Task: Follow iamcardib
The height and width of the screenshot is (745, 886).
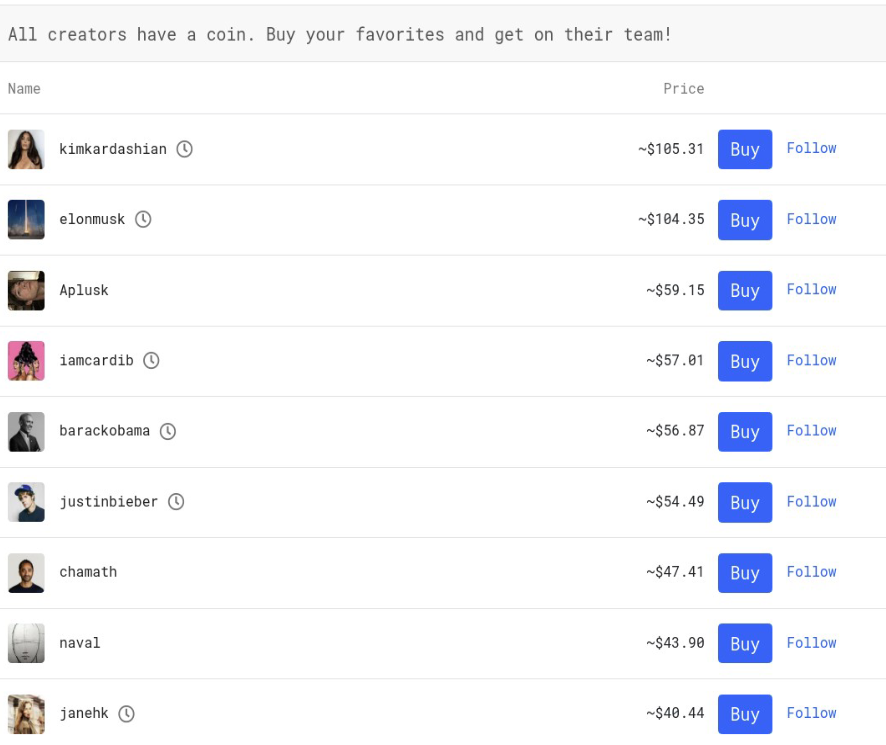Action: (811, 361)
